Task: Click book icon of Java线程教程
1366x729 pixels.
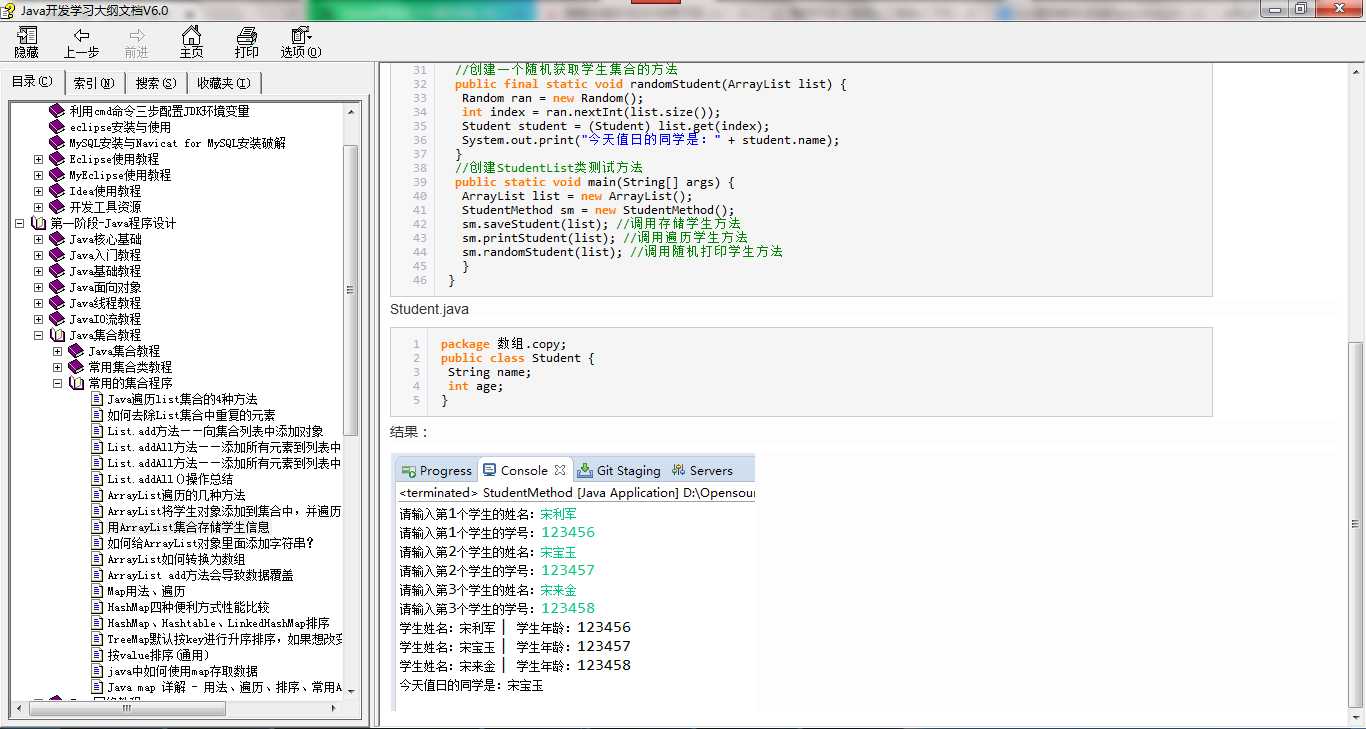Action: (57, 303)
